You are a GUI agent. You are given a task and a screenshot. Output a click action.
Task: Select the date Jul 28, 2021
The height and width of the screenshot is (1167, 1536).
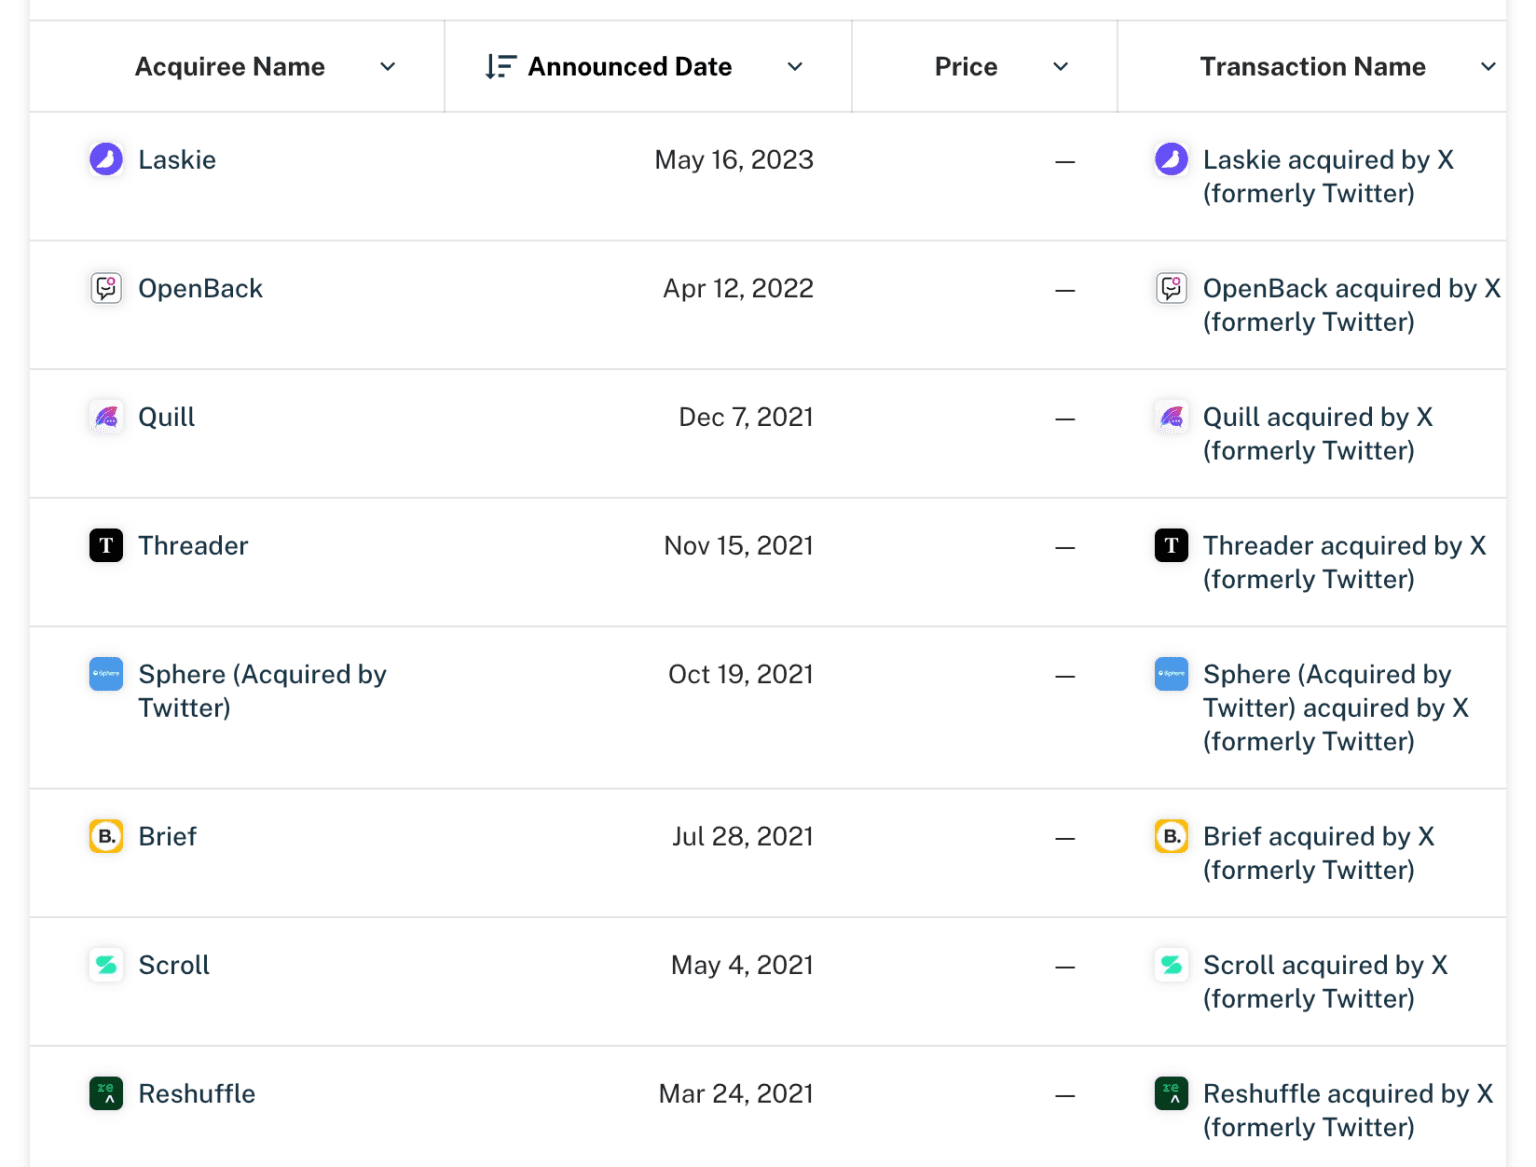click(743, 836)
